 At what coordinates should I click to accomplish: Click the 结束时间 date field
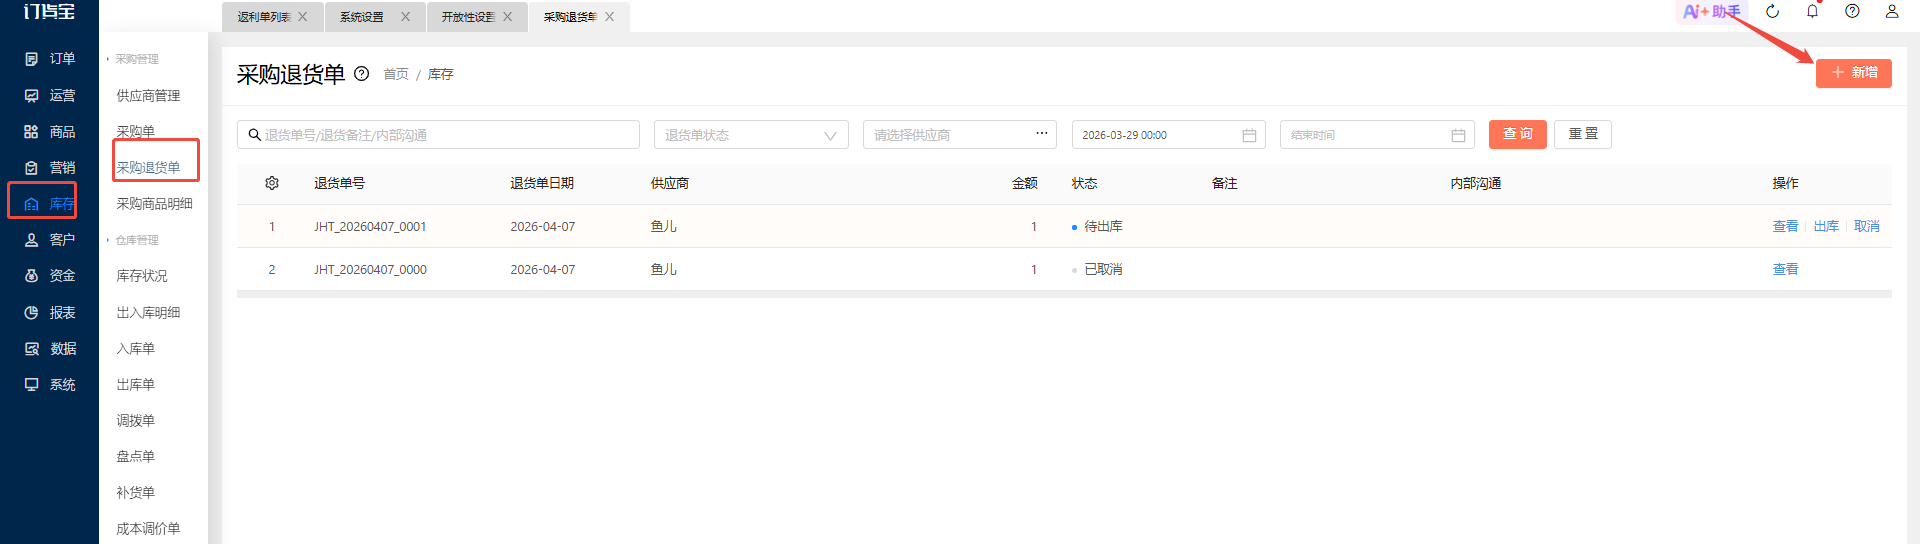(x=1376, y=135)
